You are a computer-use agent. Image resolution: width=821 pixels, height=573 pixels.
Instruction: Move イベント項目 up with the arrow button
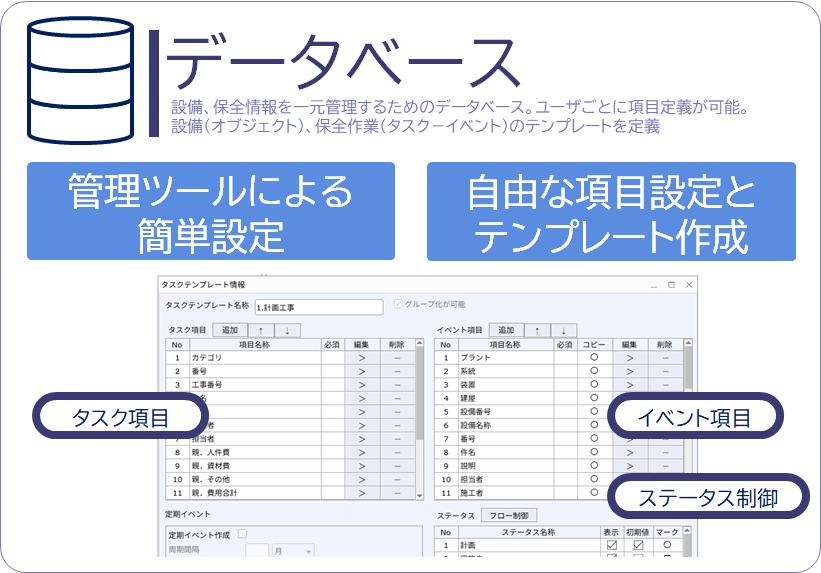(537, 330)
